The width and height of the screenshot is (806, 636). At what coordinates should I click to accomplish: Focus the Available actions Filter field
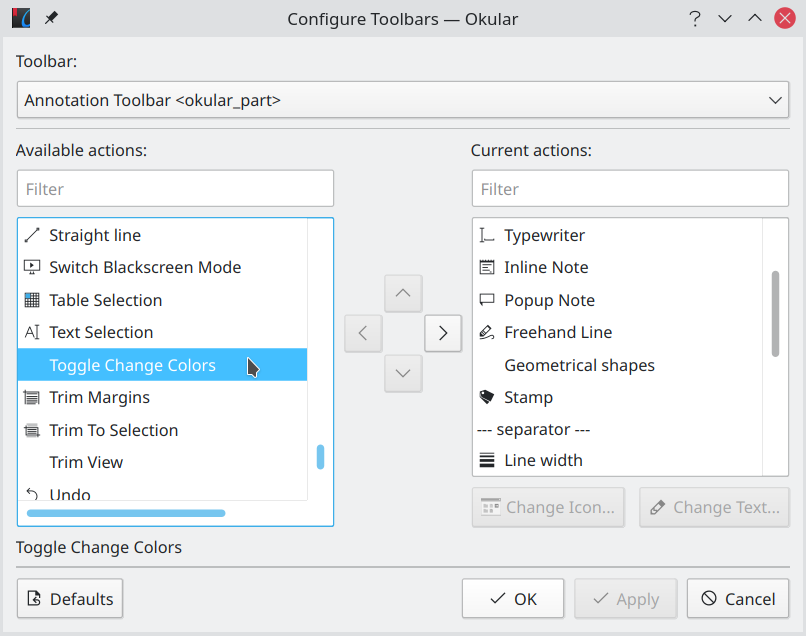175,189
